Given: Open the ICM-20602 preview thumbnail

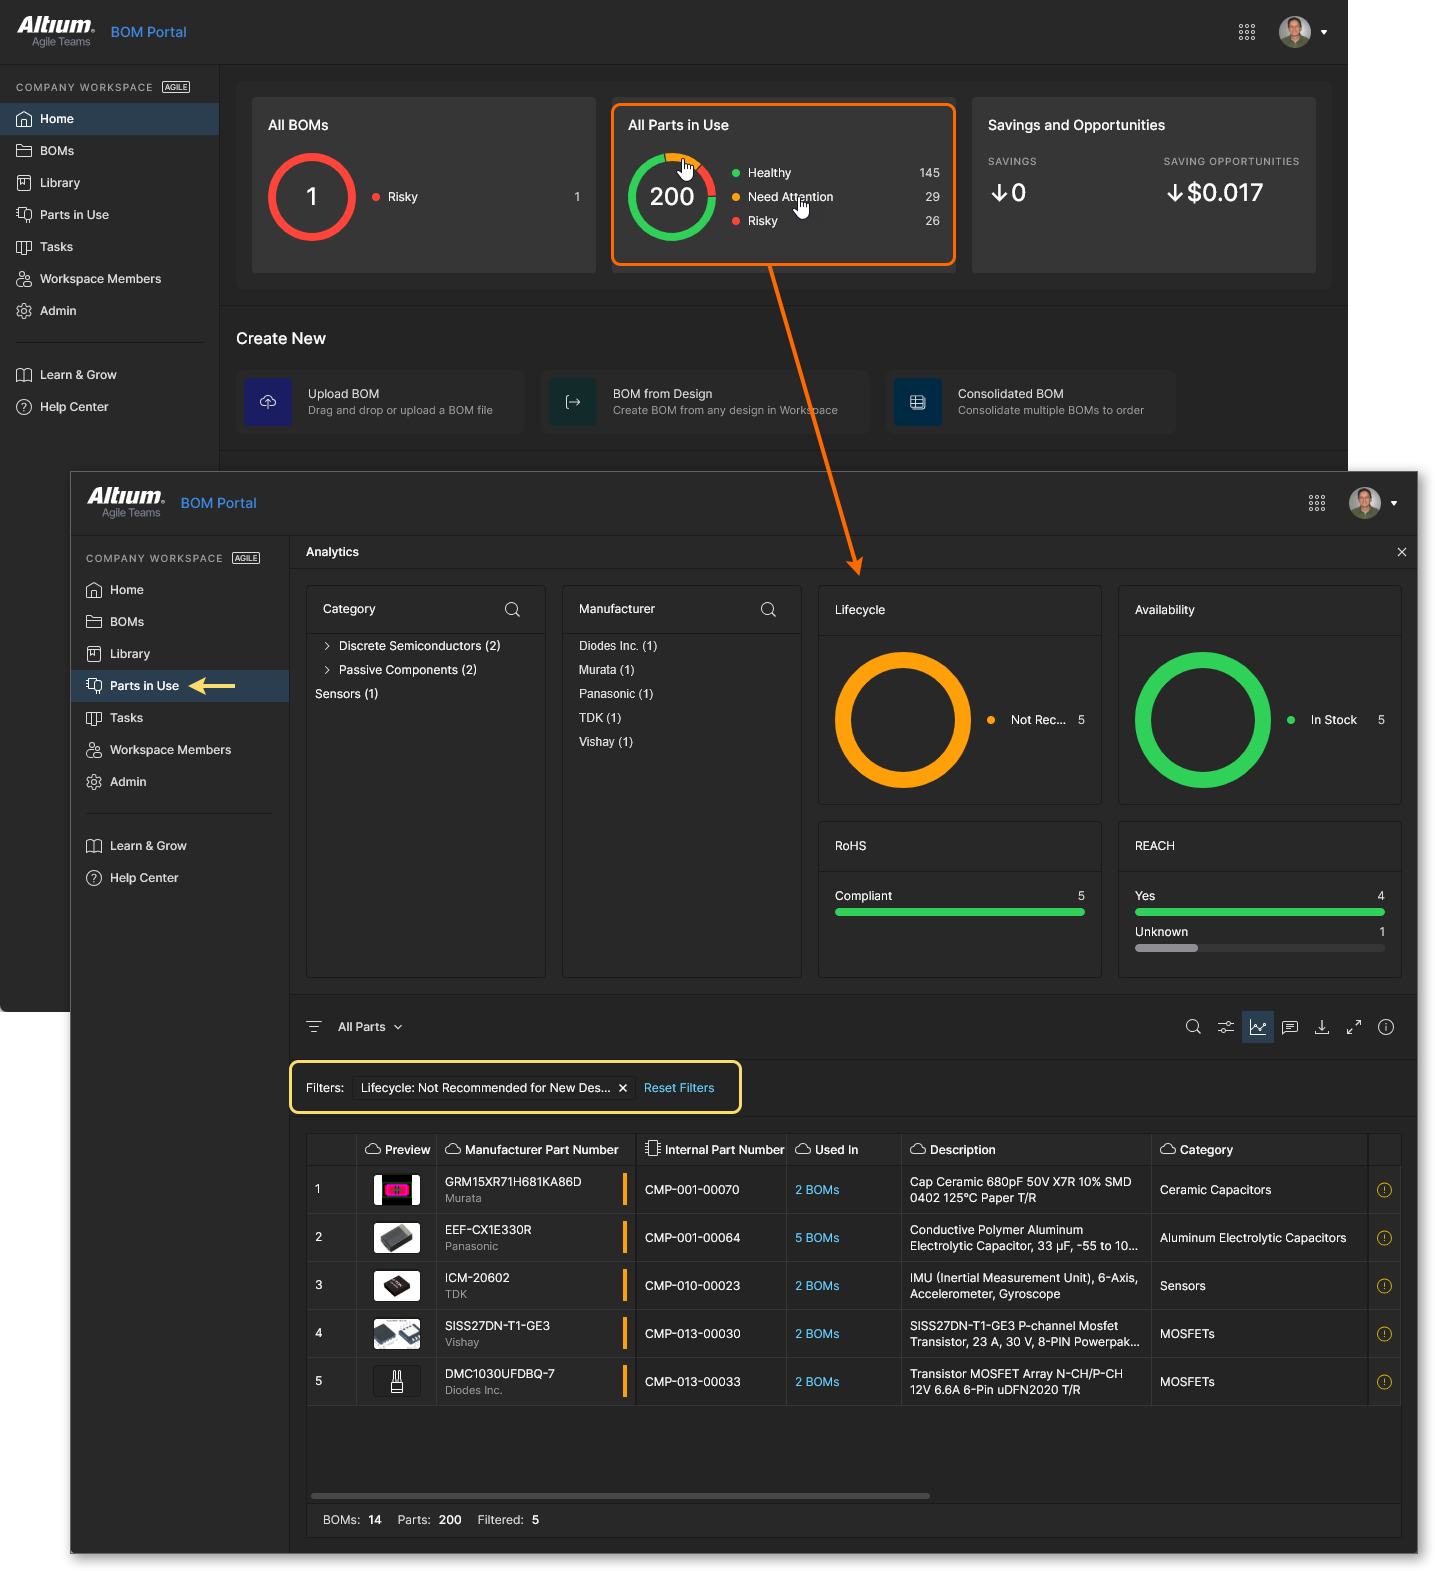Looking at the screenshot, I should tap(397, 1286).
